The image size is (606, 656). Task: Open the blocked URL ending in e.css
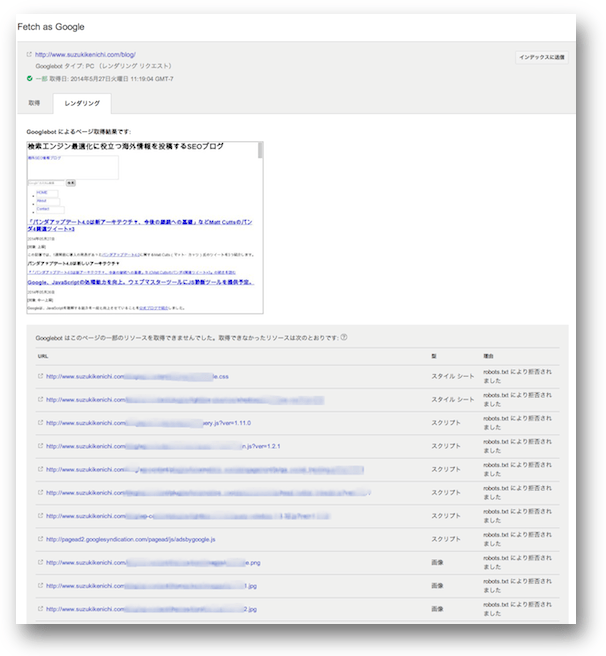pyautogui.click(x=137, y=377)
